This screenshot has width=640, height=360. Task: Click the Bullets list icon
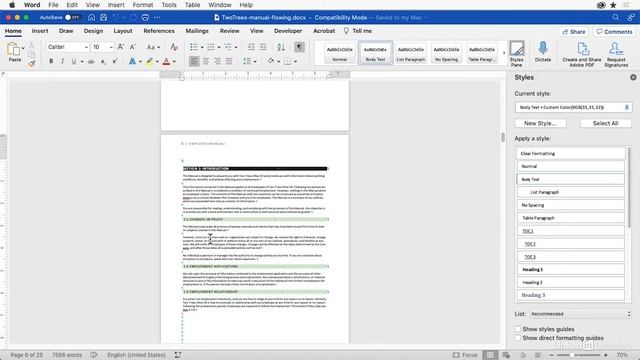(194, 47)
